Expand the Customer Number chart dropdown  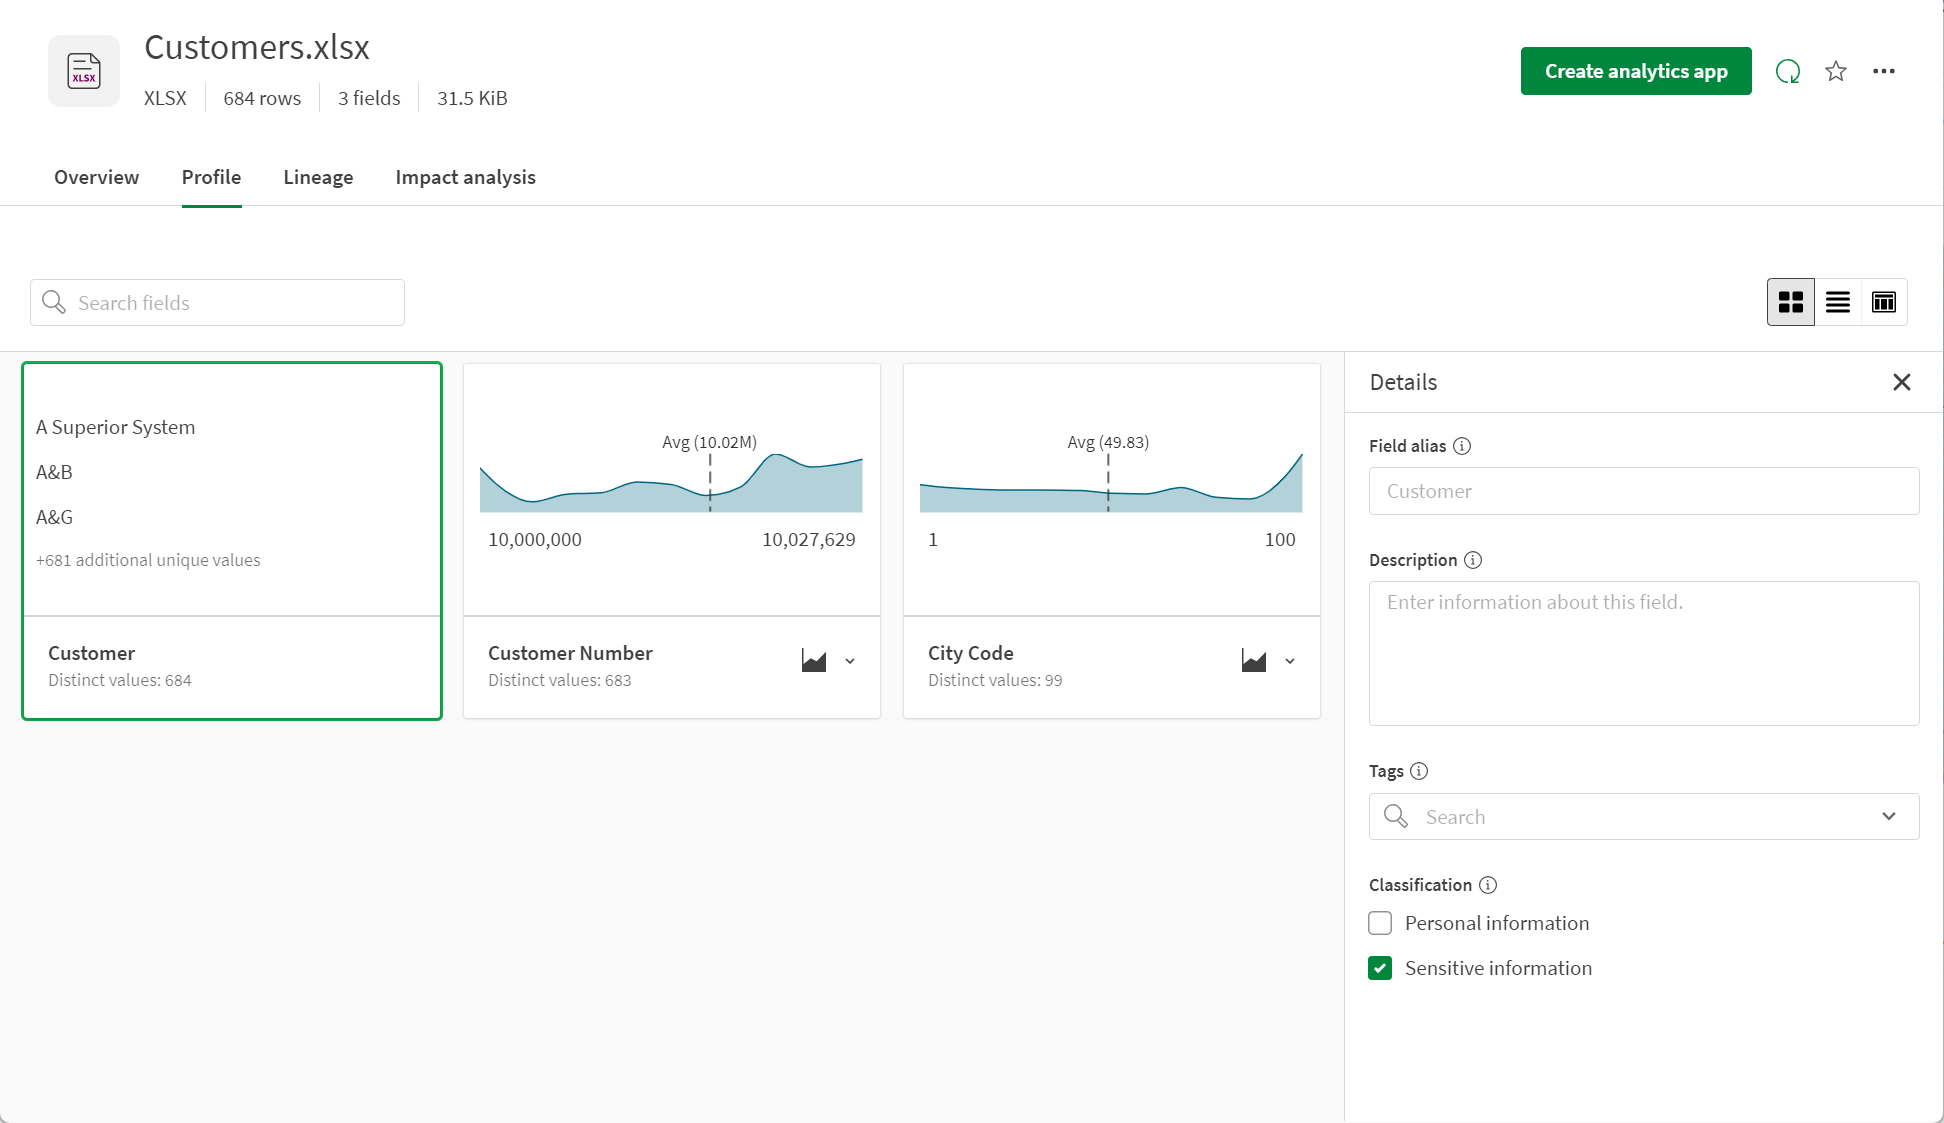click(850, 660)
